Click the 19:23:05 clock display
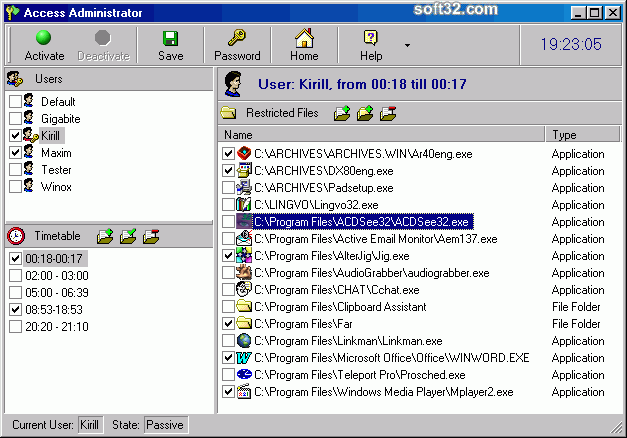The height and width of the screenshot is (438, 627). (x=571, y=44)
